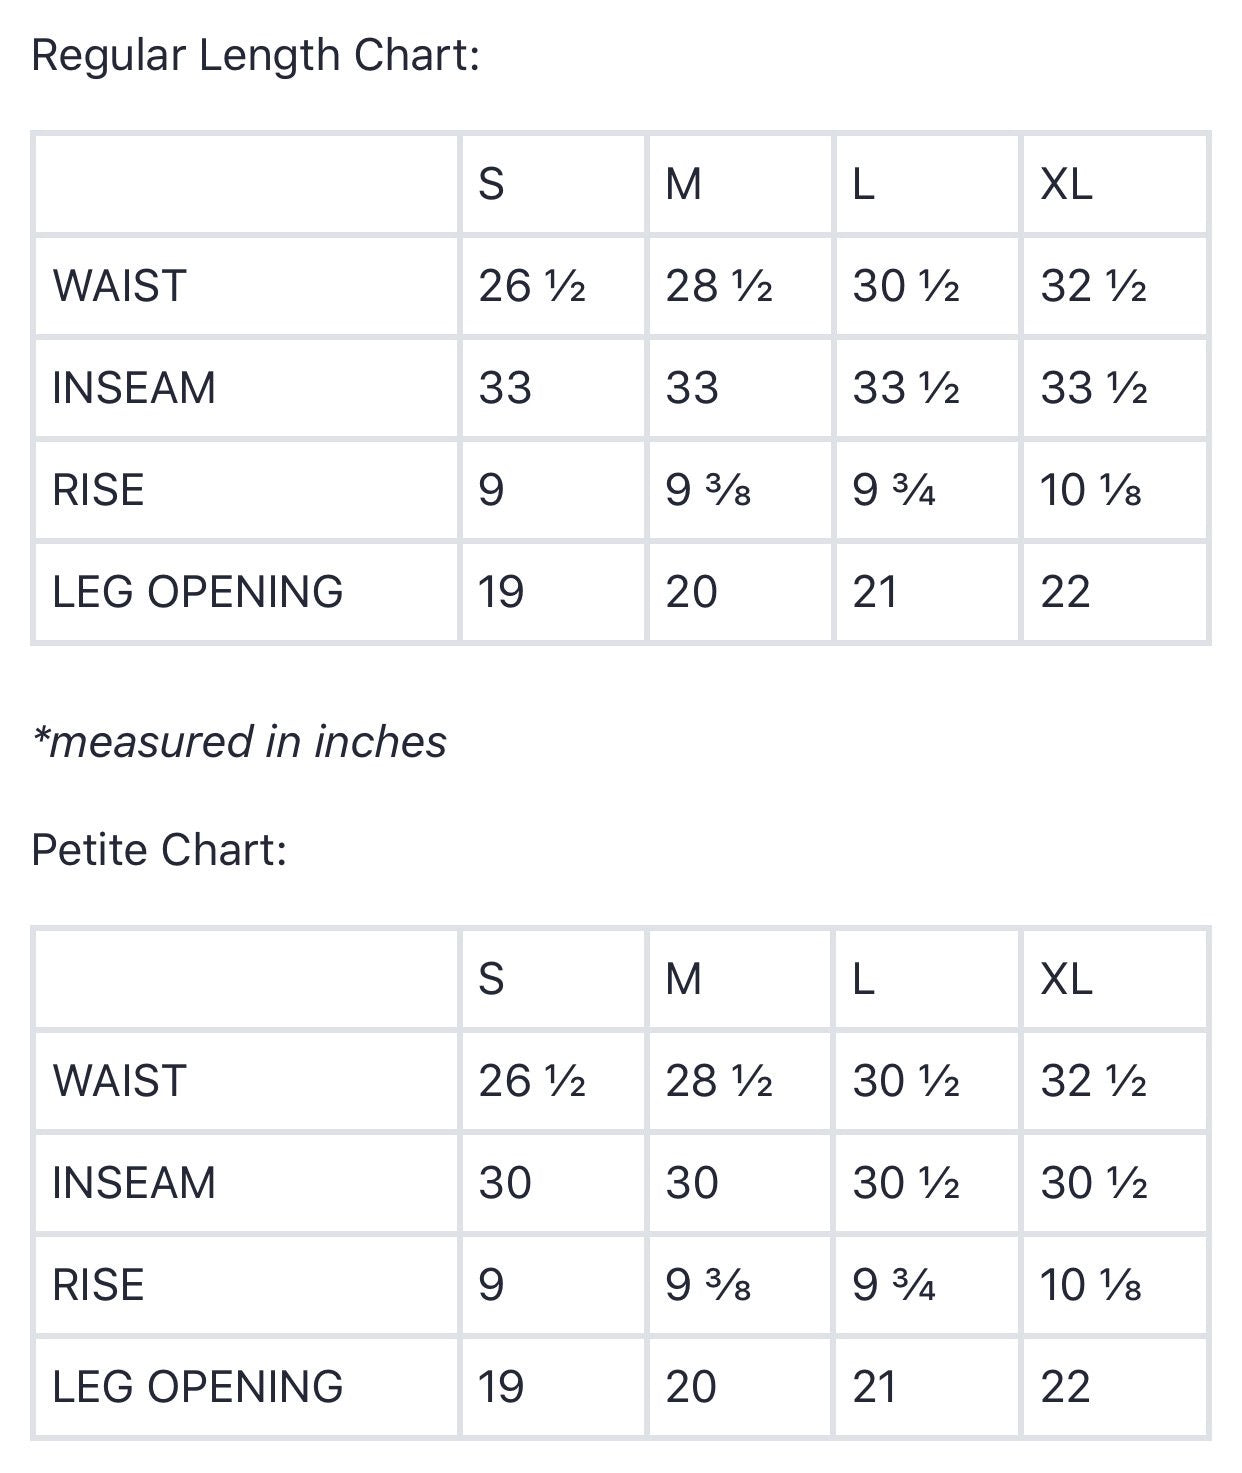
Task: Select the Petite chart RISE row label
Action: click(98, 1285)
